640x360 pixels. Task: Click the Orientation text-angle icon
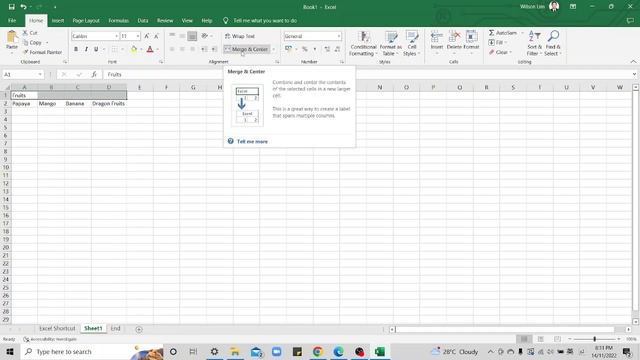pos(204,36)
